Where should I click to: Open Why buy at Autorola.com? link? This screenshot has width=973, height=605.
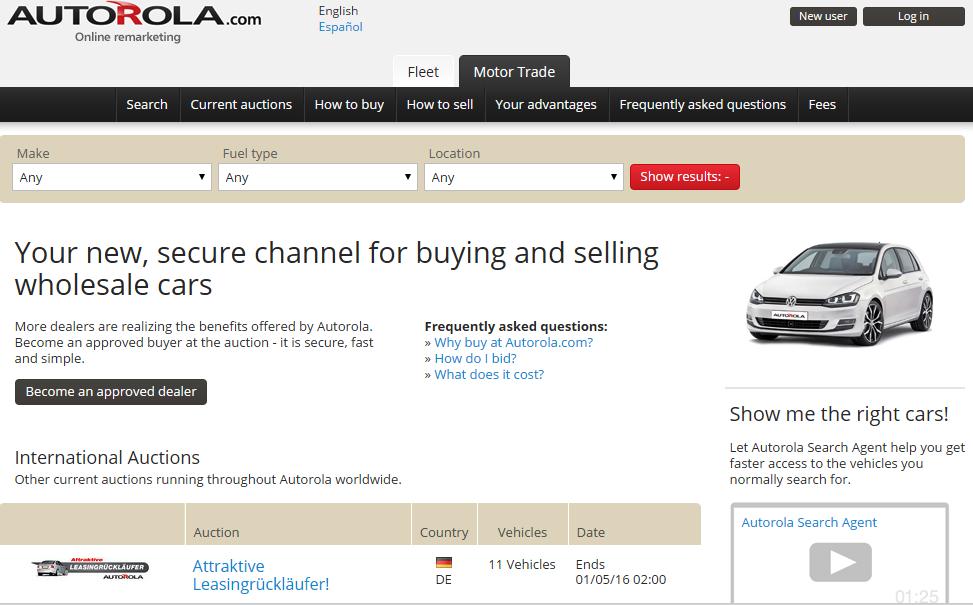click(514, 343)
